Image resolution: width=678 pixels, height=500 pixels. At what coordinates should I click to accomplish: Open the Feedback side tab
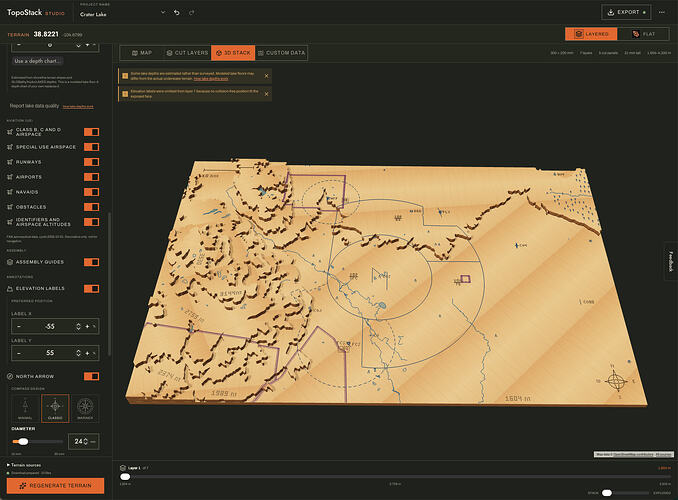tap(671, 261)
